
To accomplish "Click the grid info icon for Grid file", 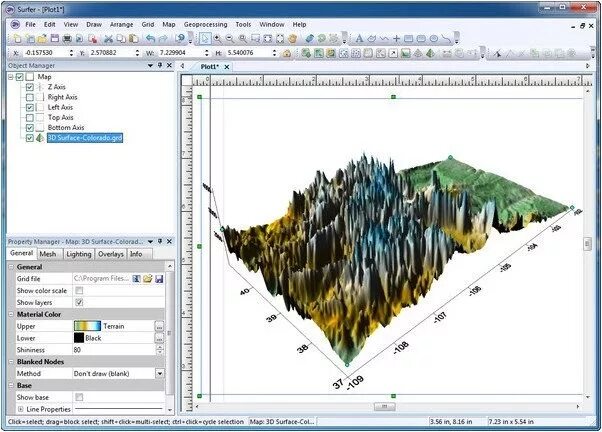I will 136,279.
